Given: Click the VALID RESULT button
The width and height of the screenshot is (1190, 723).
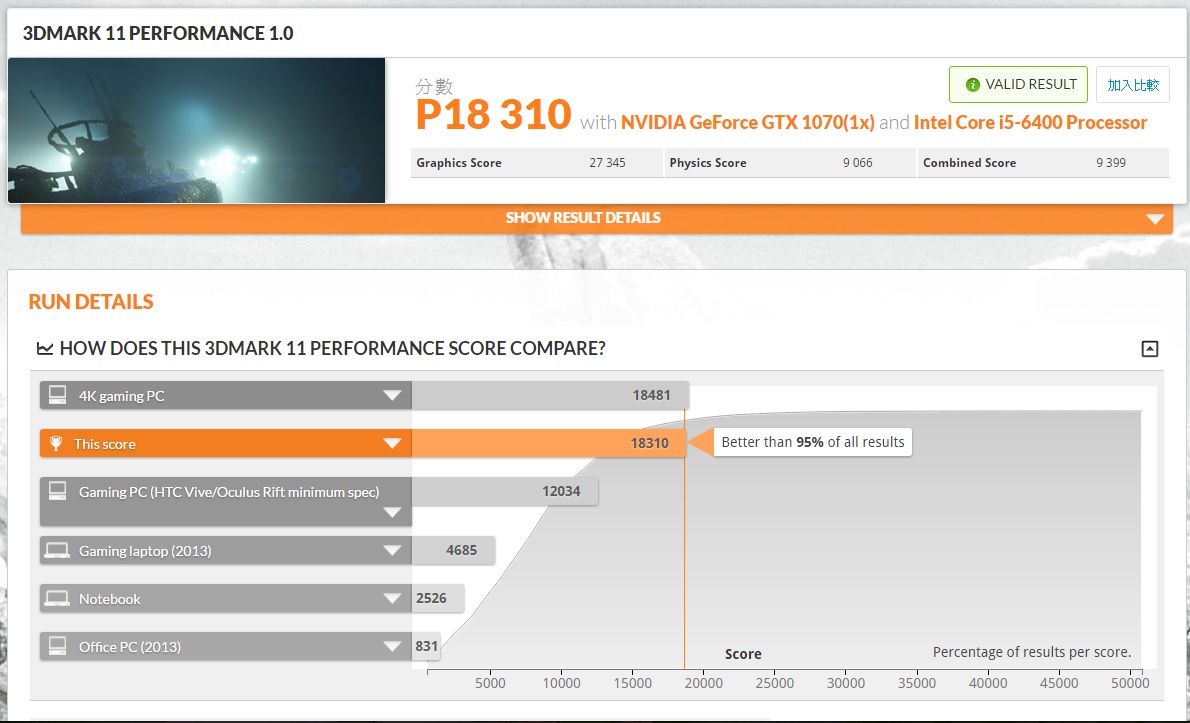Looking at the screenshot, I should pyautogui.click(x=1018, y=84).
